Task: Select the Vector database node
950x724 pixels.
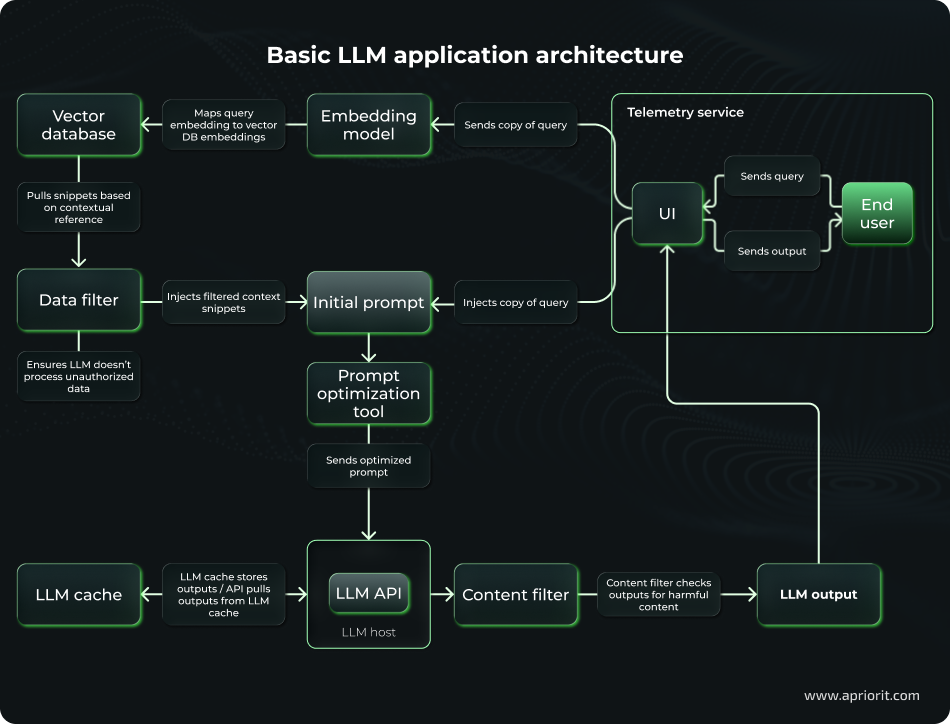Action: pos(79,125)
